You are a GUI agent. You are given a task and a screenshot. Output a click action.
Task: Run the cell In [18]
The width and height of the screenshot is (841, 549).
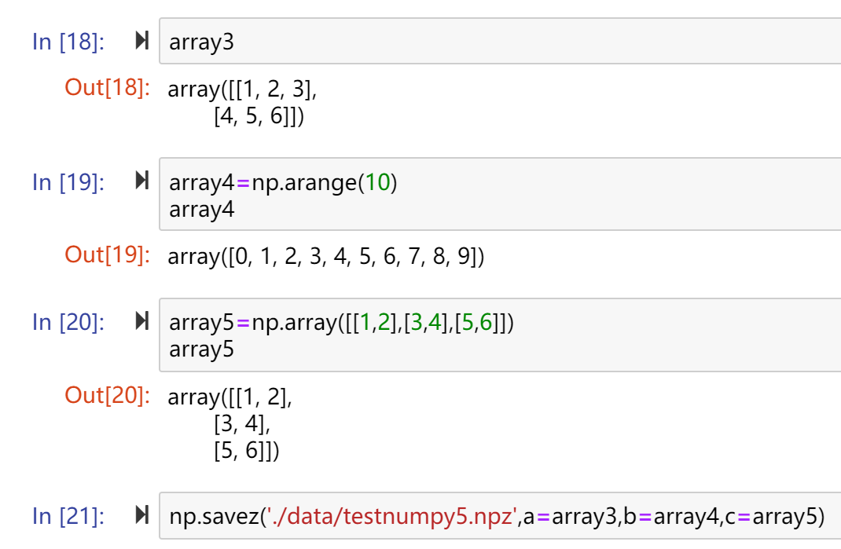pyautogui.click(x=141, y=41)
